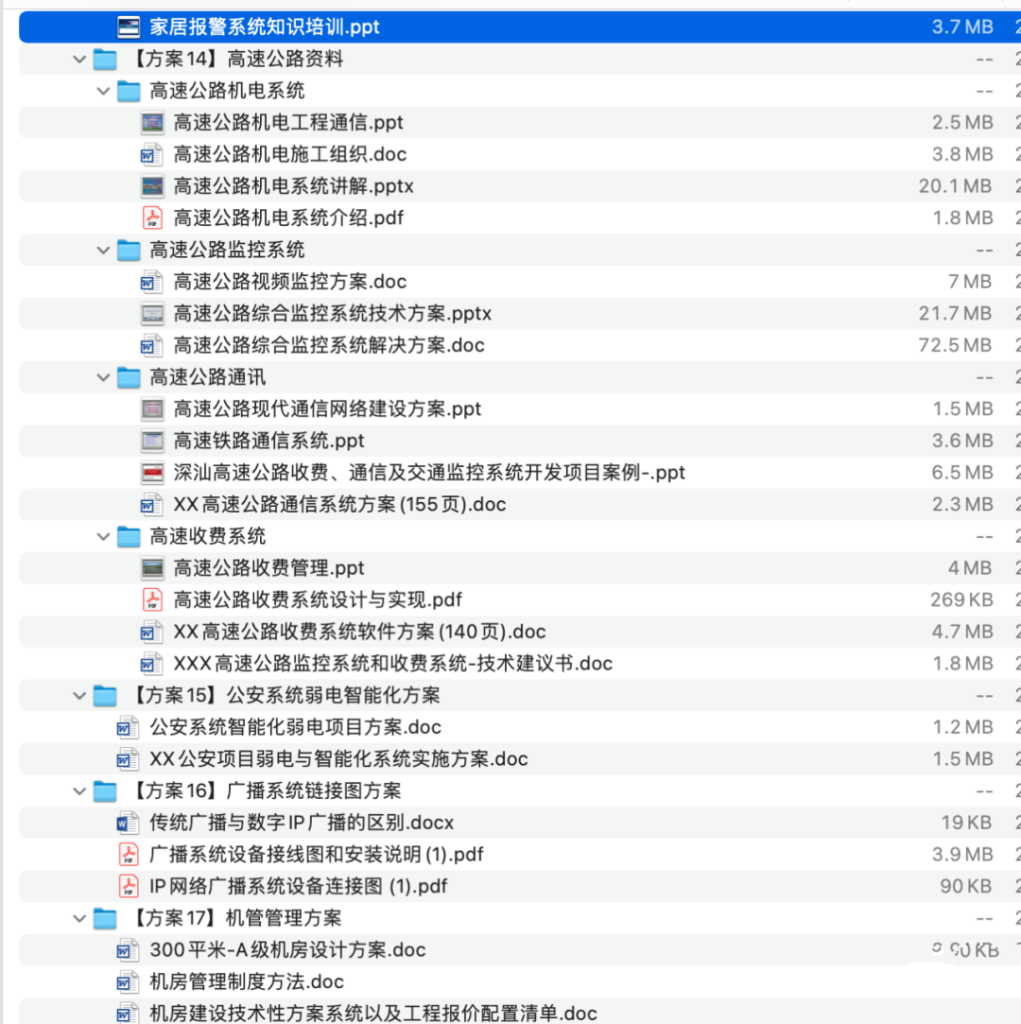The image size is (1021, 1024).
Task: Click the Word icon beside 高速公路视频监控方案.doc
Action: coord(151,281)
